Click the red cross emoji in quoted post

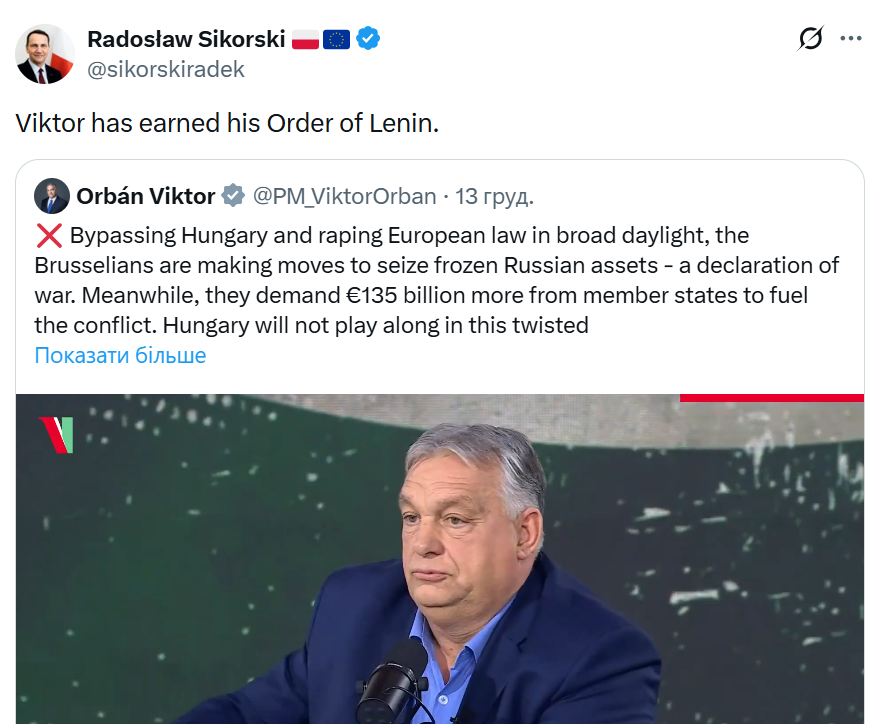pos(48,236)
